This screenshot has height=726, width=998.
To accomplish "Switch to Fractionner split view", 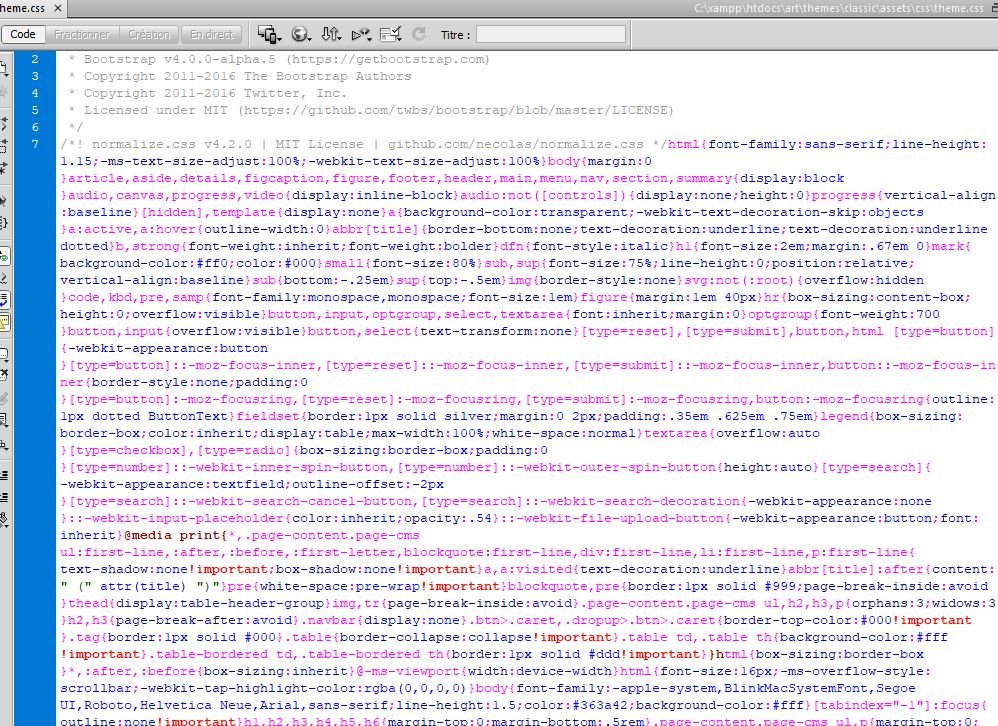I will (x=82, y=34).
